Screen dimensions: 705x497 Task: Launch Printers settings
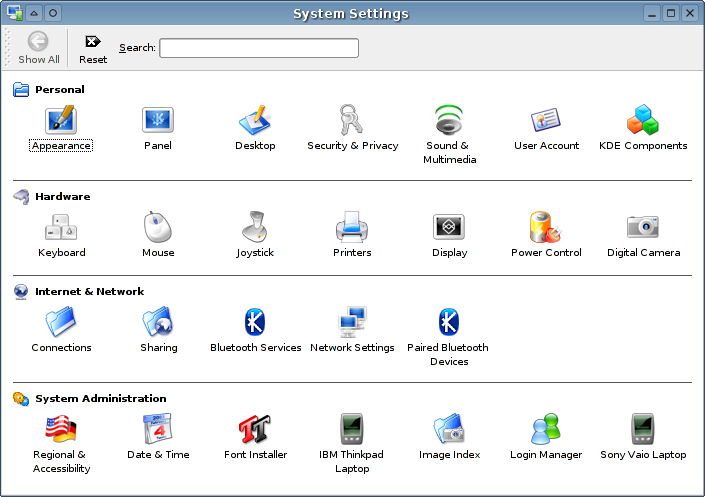pyautogui.click(x=352, y=229)
